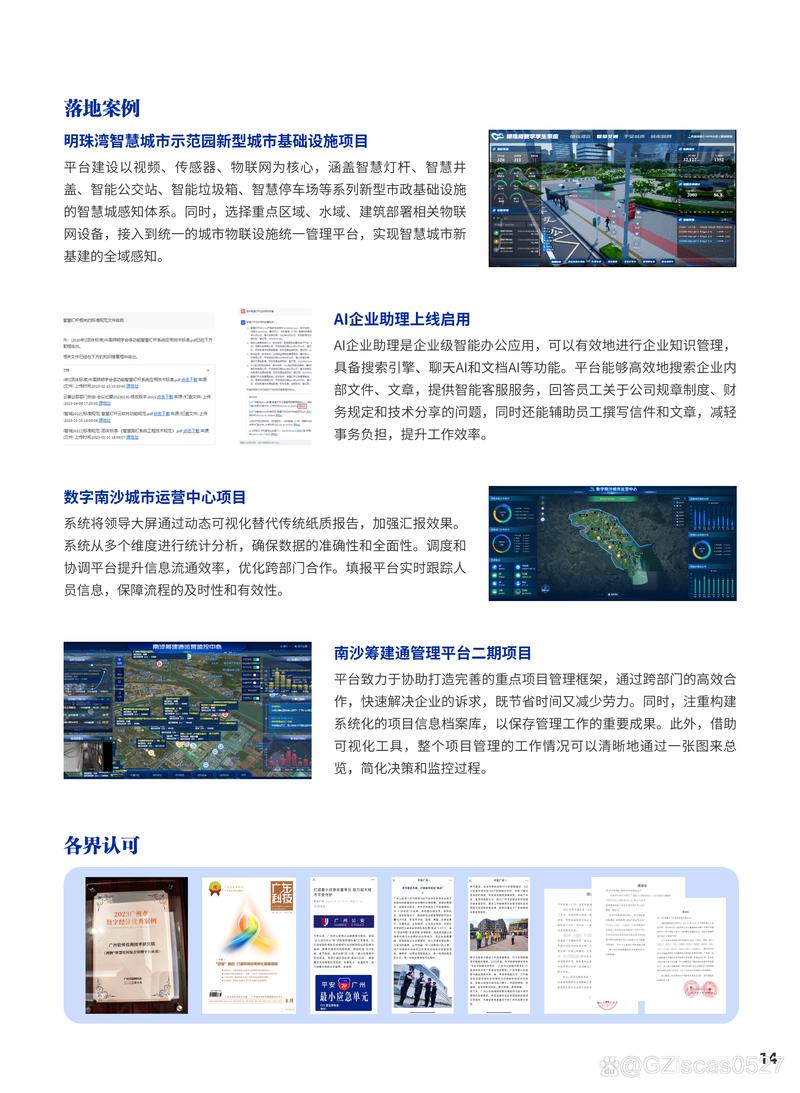Open the 南沙筹建通 monitoring center screenshot
The height and width of the screenshot is (1093, 800).
[x=187, y=710]
